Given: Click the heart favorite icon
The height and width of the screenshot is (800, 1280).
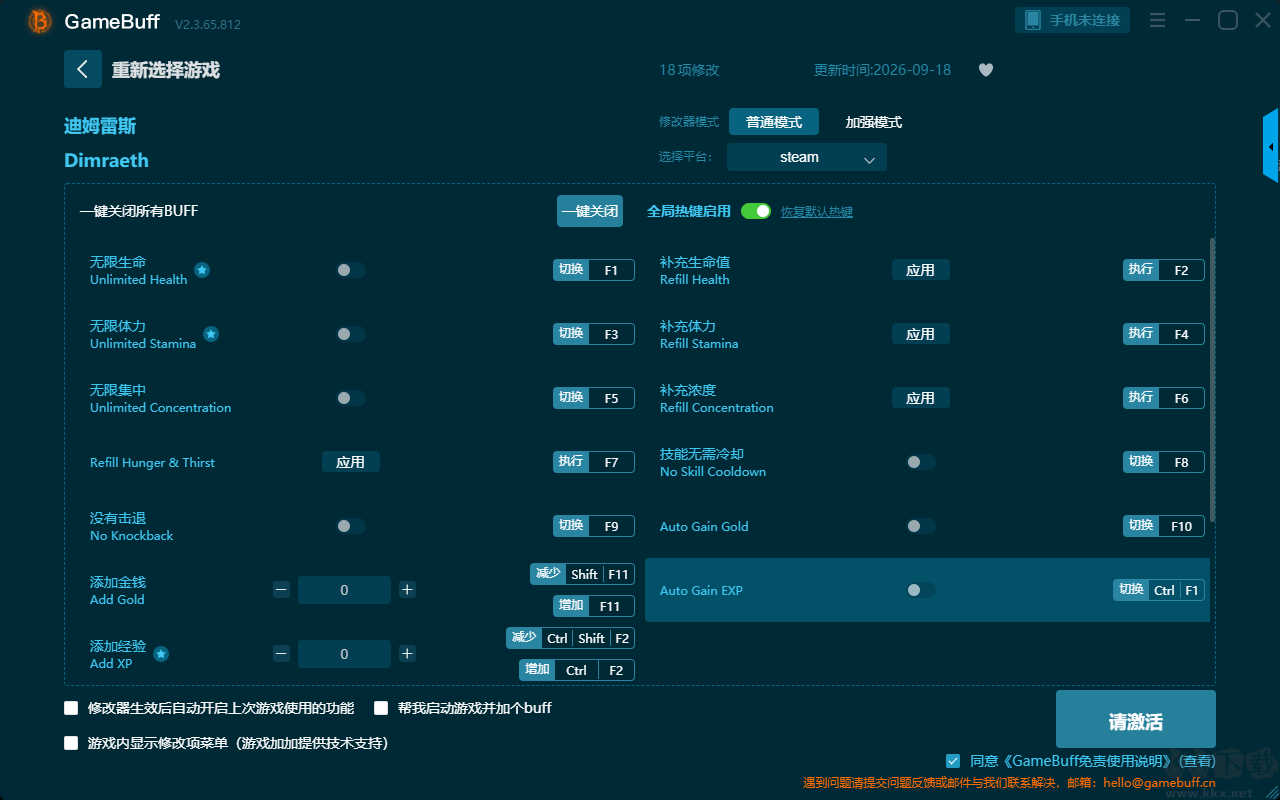Looking at the screenshot, I should tap(986, 70).
